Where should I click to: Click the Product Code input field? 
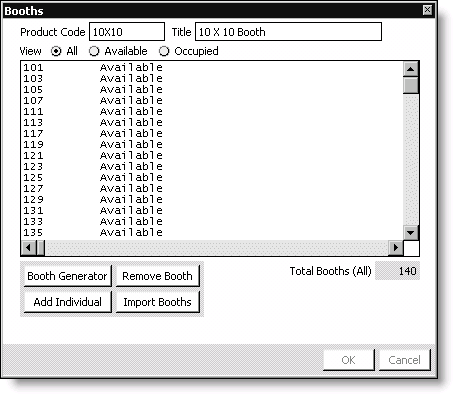point(127,32)
